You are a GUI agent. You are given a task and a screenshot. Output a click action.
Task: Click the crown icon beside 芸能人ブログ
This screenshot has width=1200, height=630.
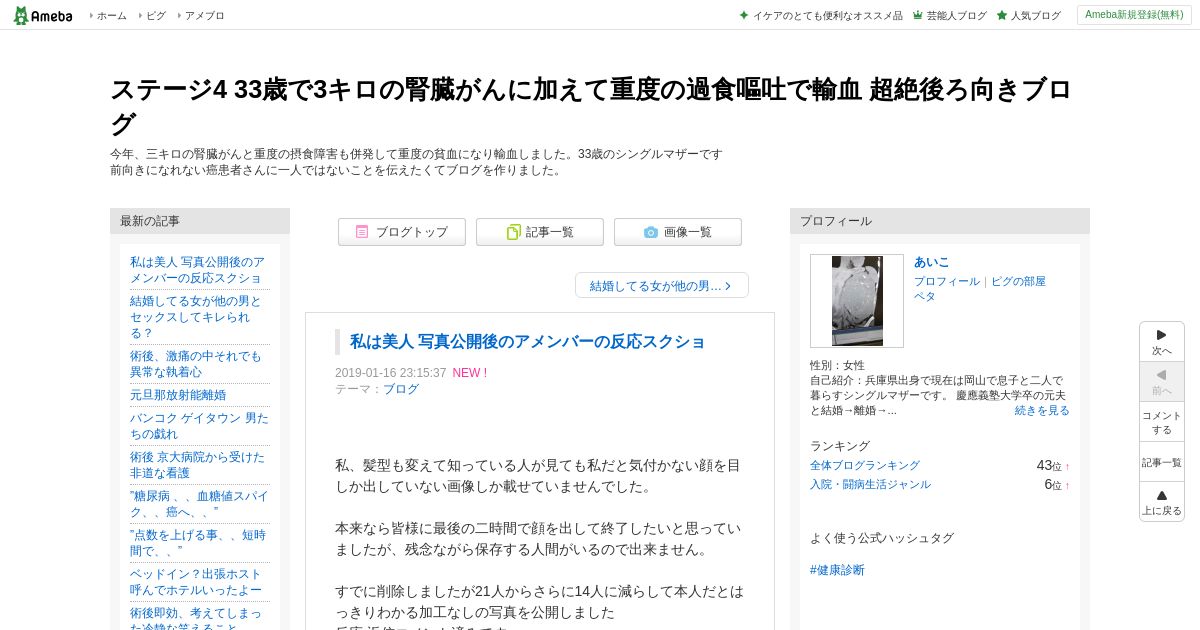917,15
